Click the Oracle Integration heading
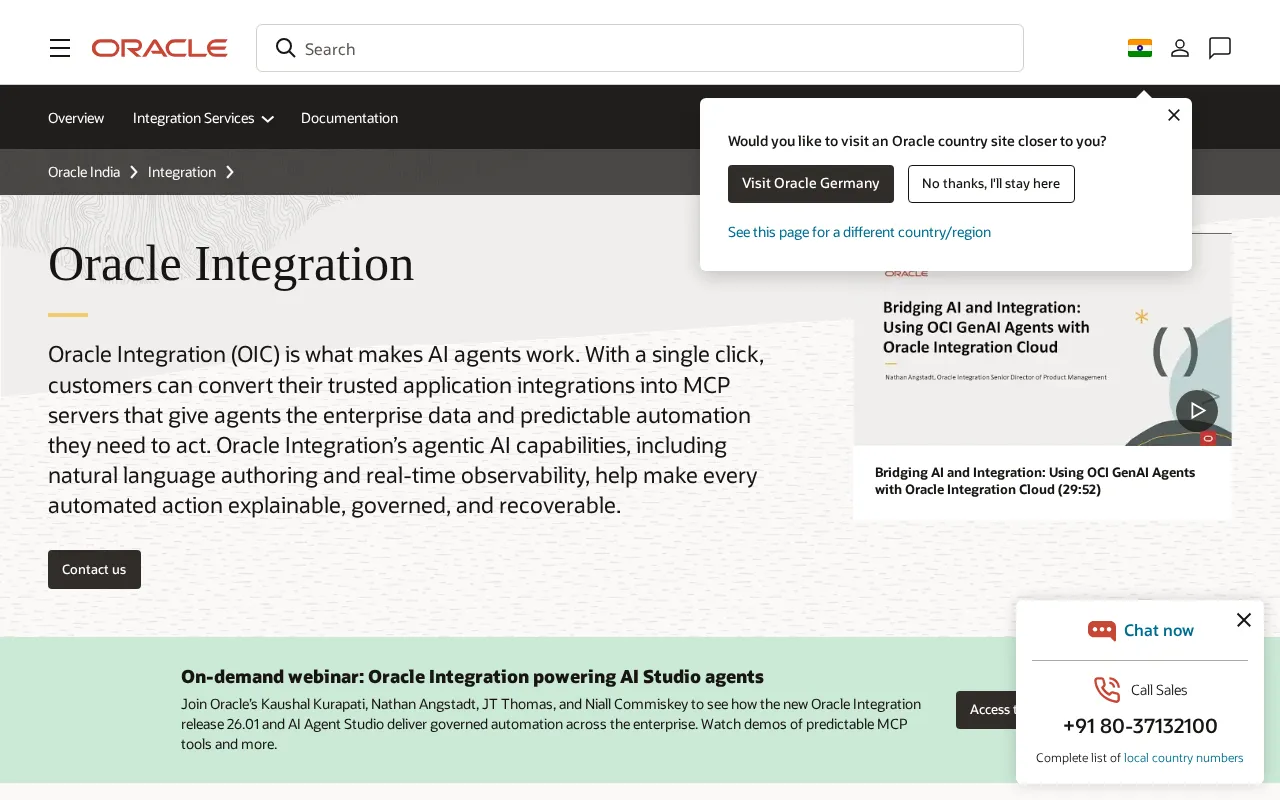 [x=231, y=264]
